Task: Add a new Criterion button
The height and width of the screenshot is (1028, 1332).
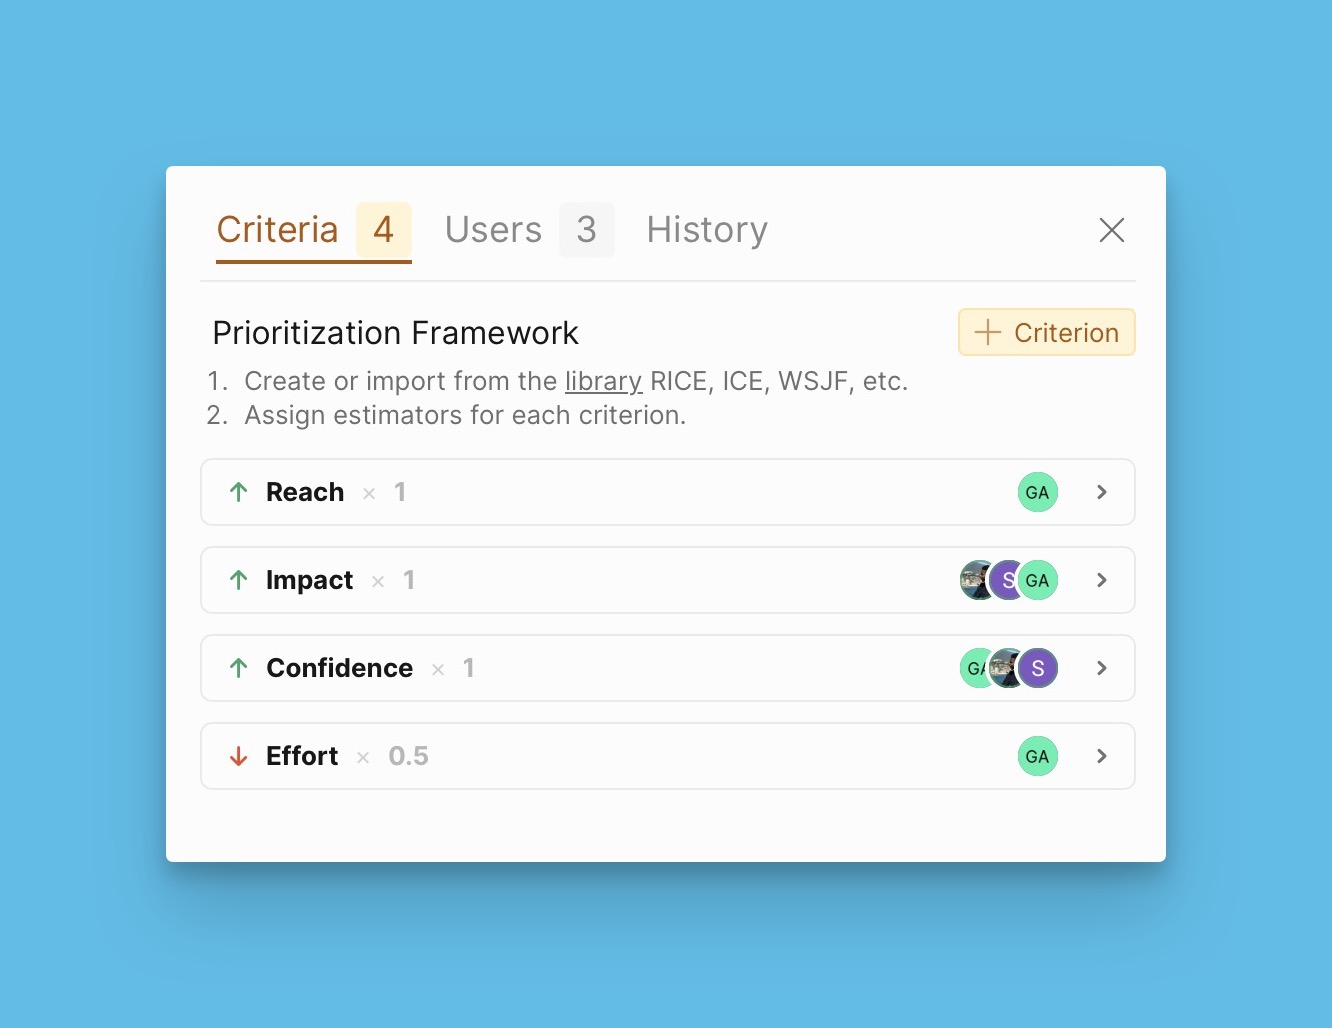Action: click(x=1046, y=332)
